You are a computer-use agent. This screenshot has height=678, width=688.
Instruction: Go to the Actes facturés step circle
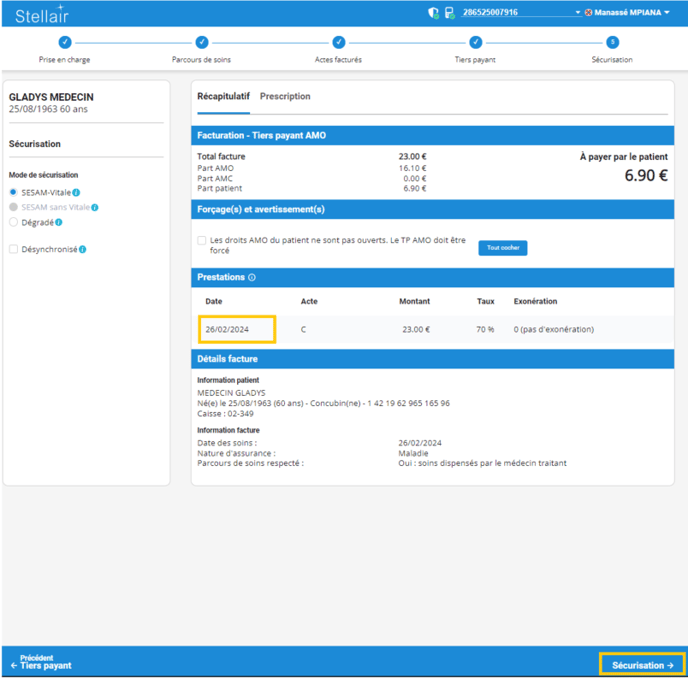[339, 42]
